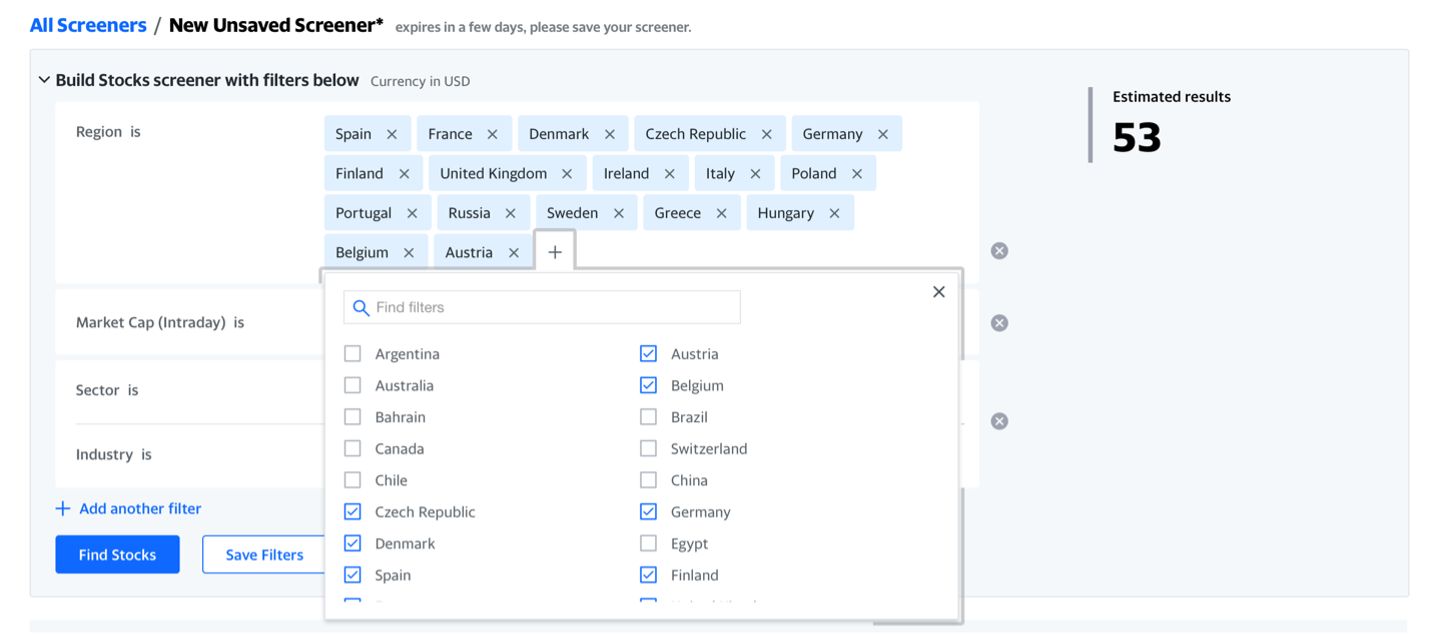This screenshot has height=635, width=1430.
Task: Click Add another filter
Action: (x=129, y=509)
